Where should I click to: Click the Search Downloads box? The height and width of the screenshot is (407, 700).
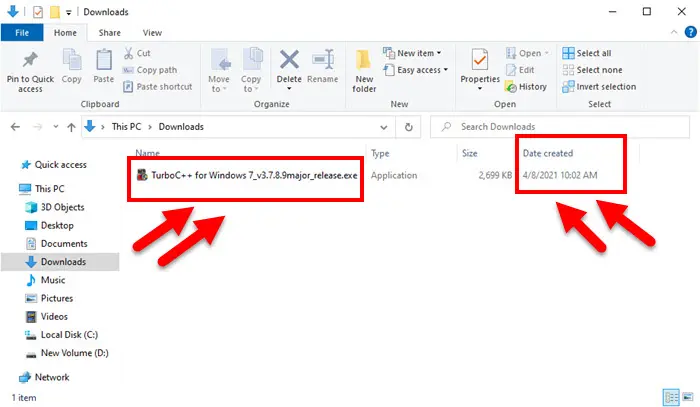[x=559, y=127]
